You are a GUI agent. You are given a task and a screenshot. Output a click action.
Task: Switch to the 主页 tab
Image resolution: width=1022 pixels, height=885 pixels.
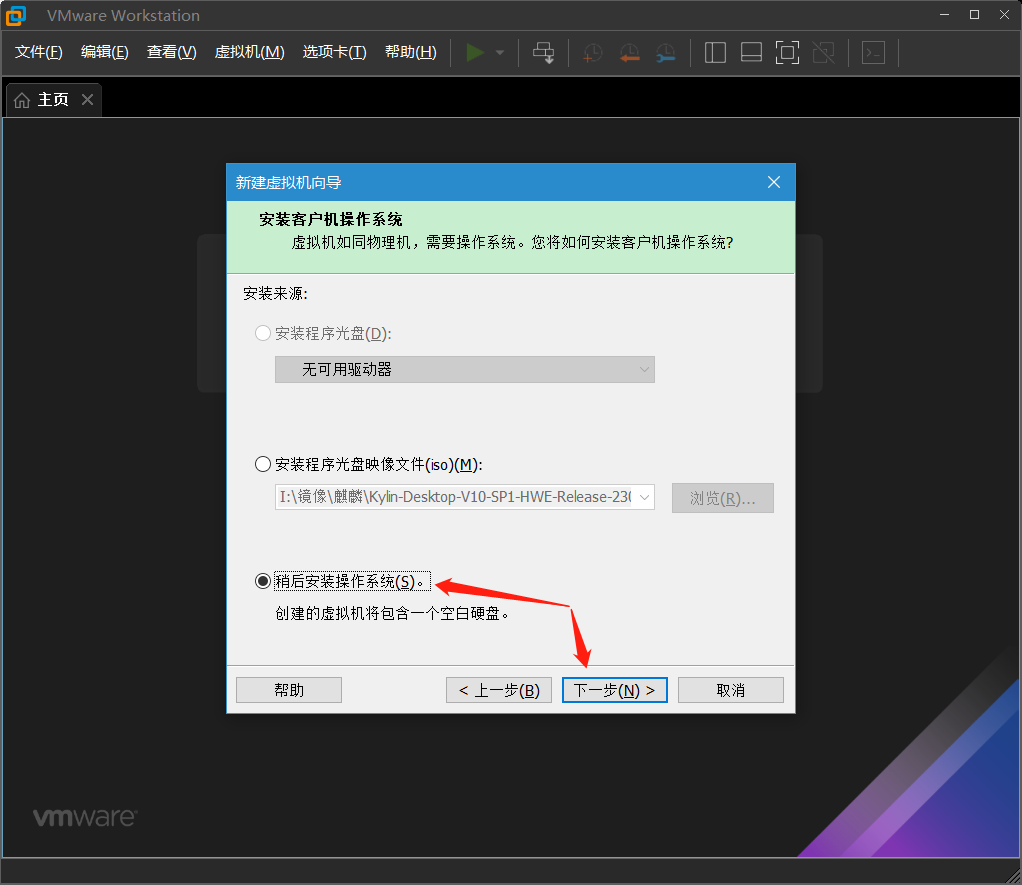53,100
